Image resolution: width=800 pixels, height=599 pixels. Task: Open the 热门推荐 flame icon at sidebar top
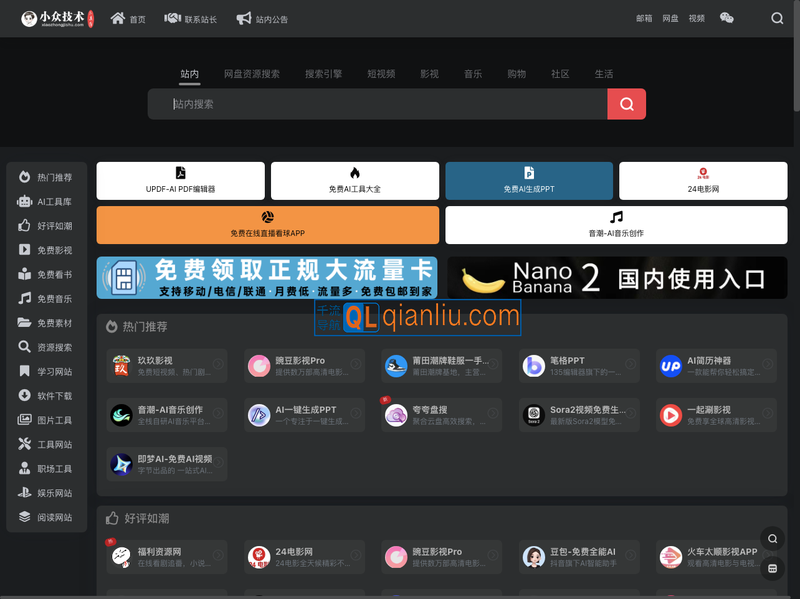[x=24, y=177]
